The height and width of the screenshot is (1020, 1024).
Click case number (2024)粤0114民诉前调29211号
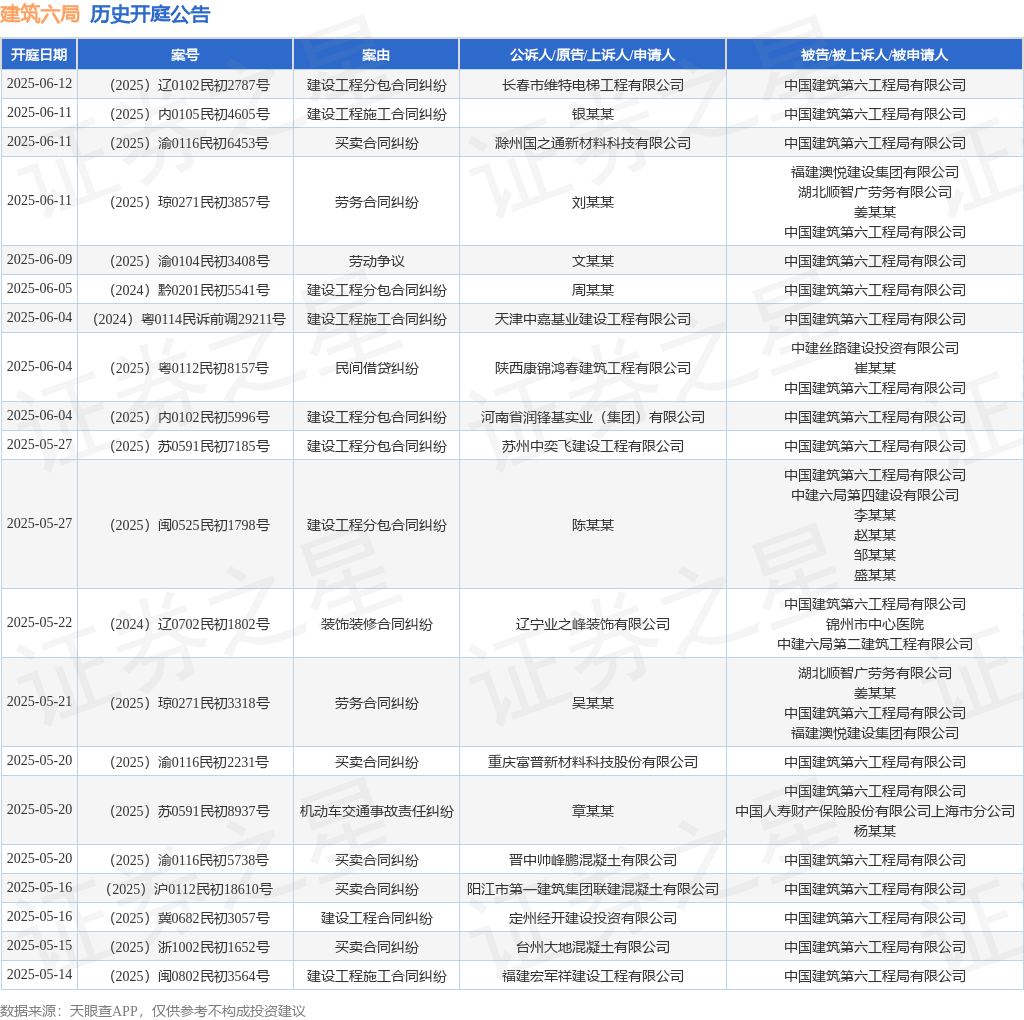[185, 319]
